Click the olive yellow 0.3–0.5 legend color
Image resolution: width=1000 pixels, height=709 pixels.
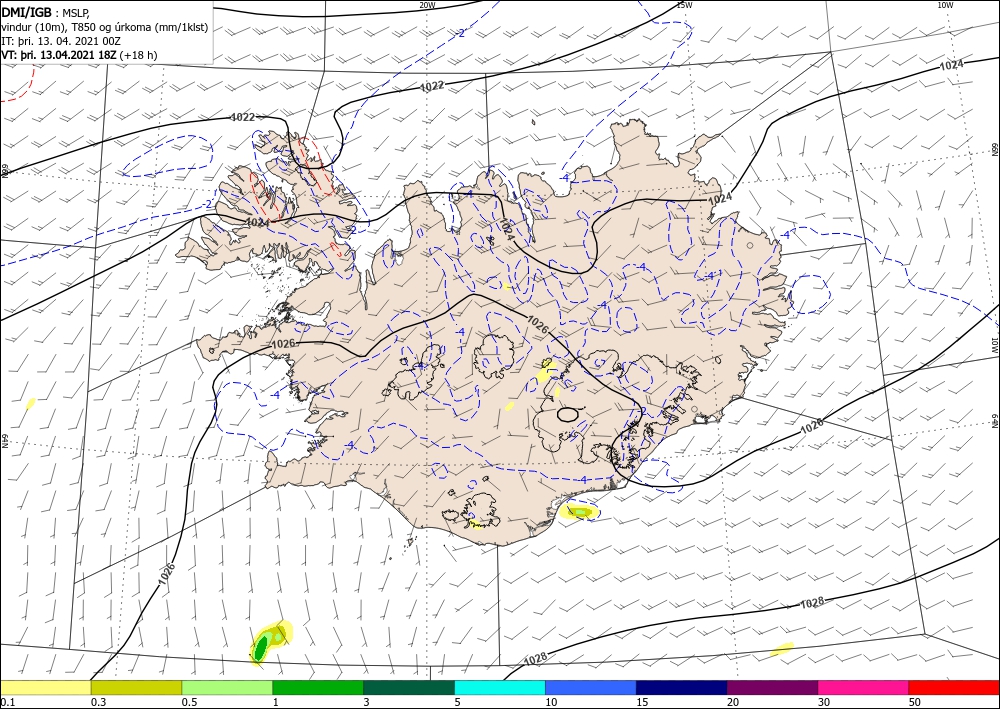coord(136,687)
